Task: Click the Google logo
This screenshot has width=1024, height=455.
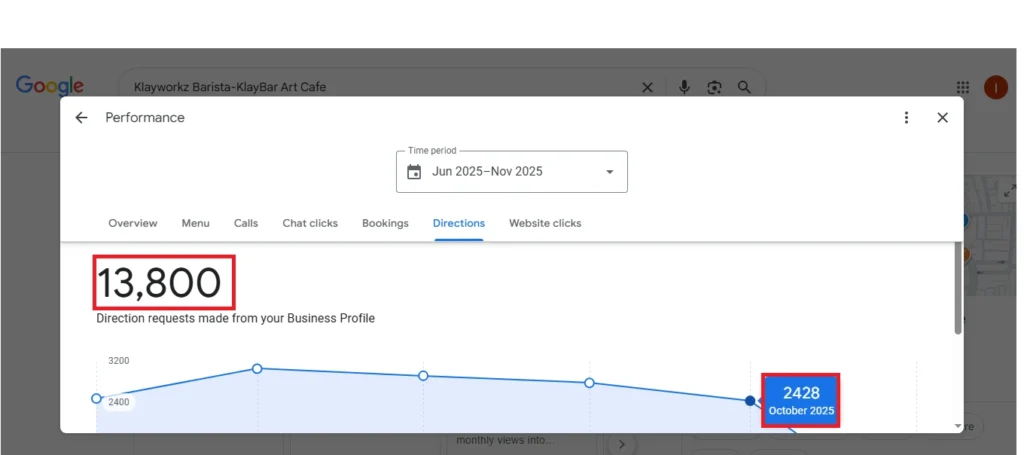Action: point(50,86)
